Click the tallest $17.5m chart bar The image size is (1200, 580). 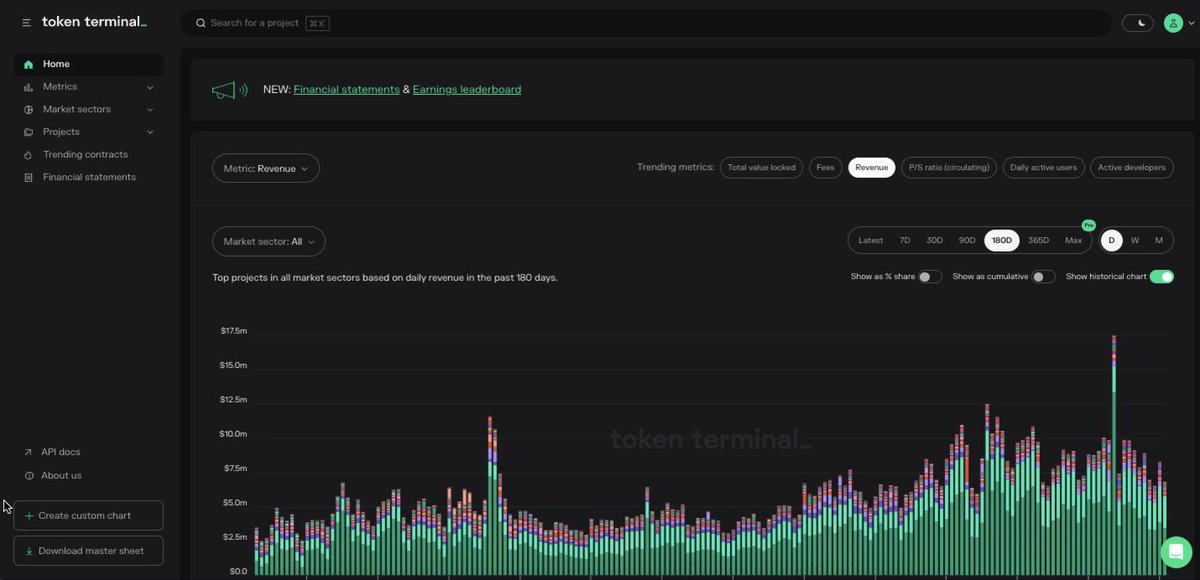click(x=1114, y=455)
